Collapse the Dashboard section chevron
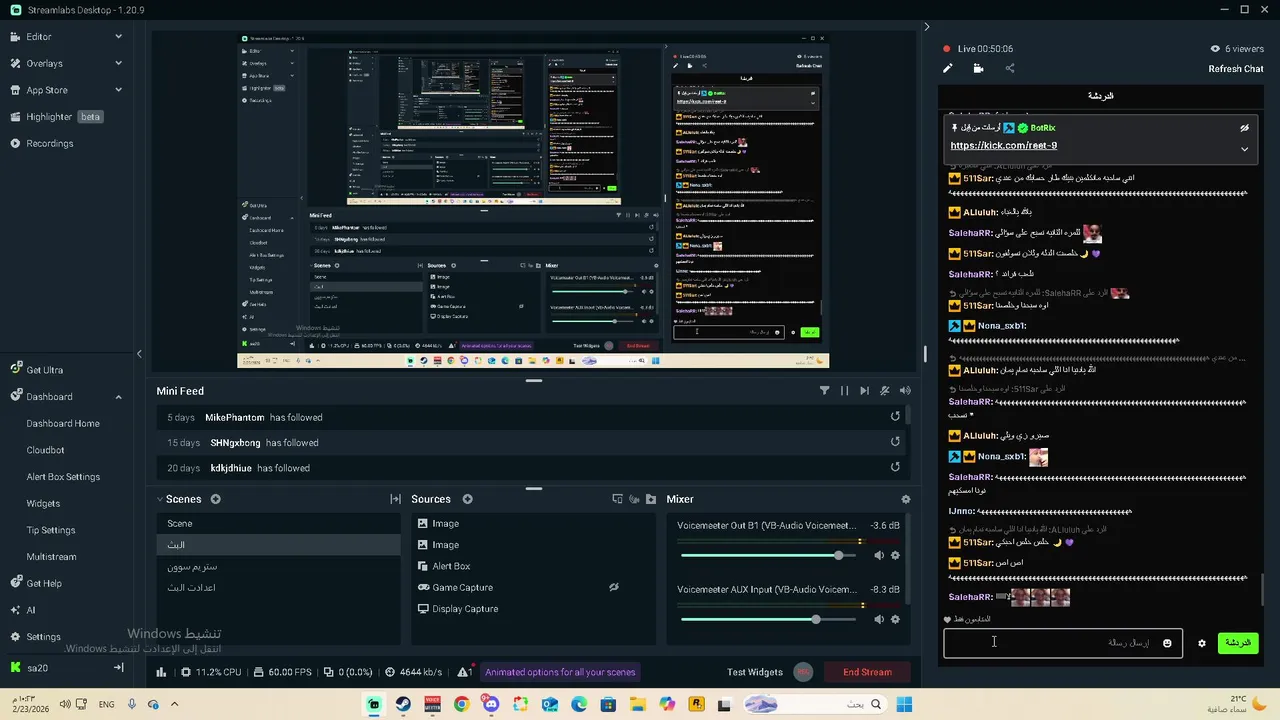Viewport: 1280px width, 720px height. tap(118, 397)
